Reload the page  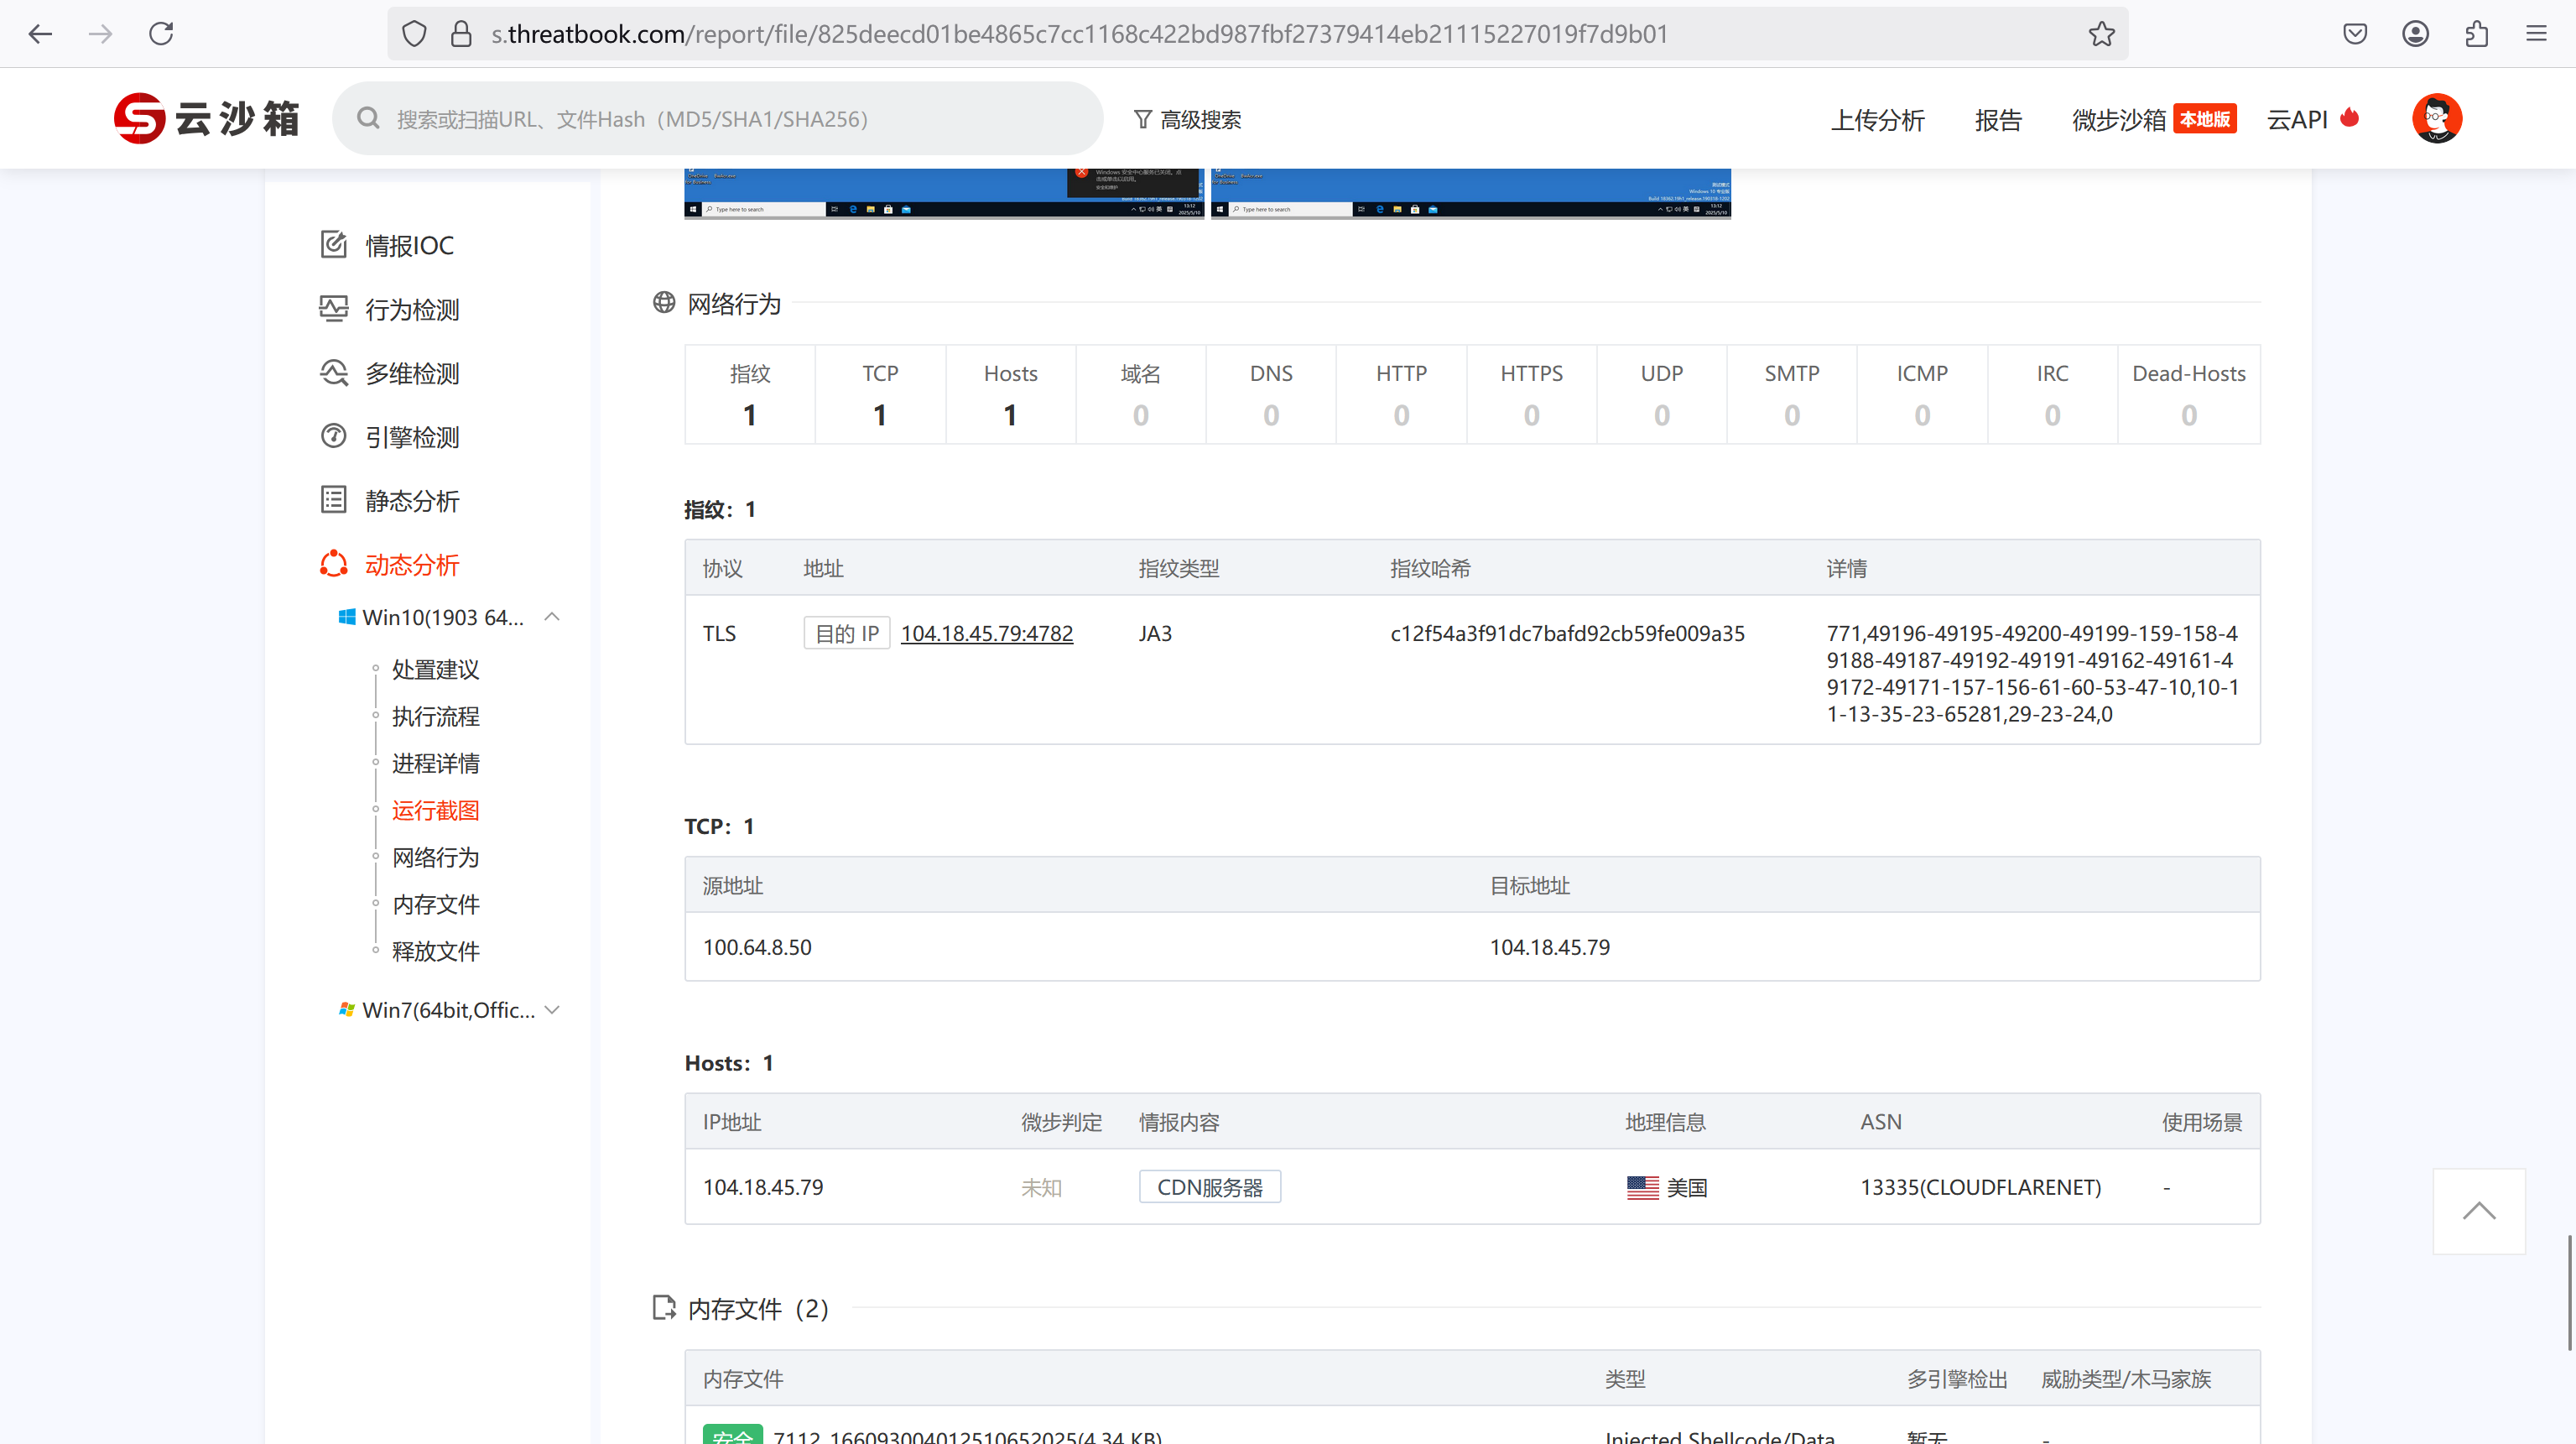pos(161,34)
